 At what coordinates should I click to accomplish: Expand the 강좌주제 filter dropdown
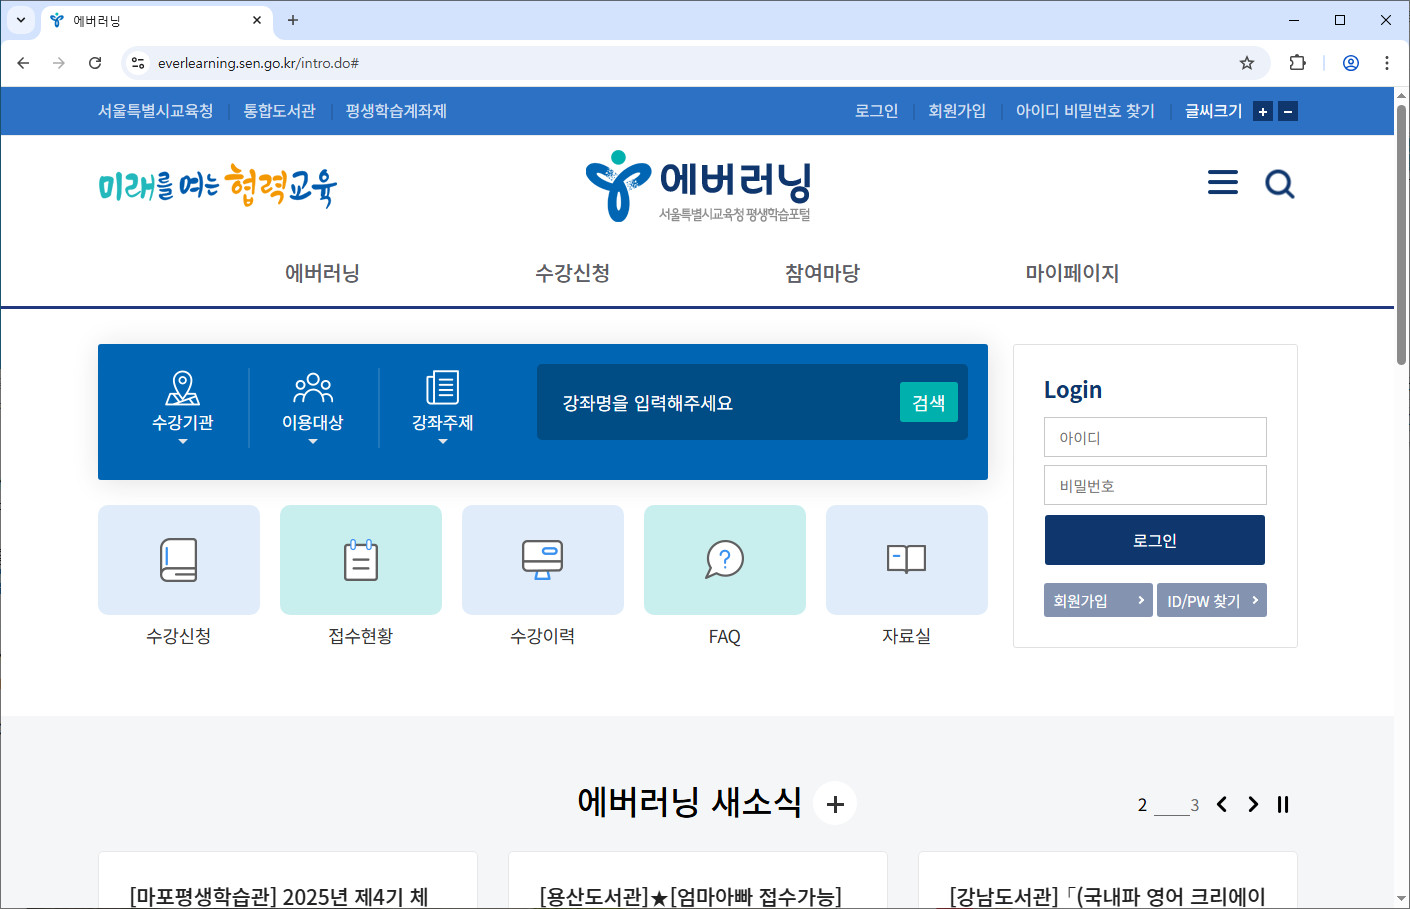[x=443, y=408]
